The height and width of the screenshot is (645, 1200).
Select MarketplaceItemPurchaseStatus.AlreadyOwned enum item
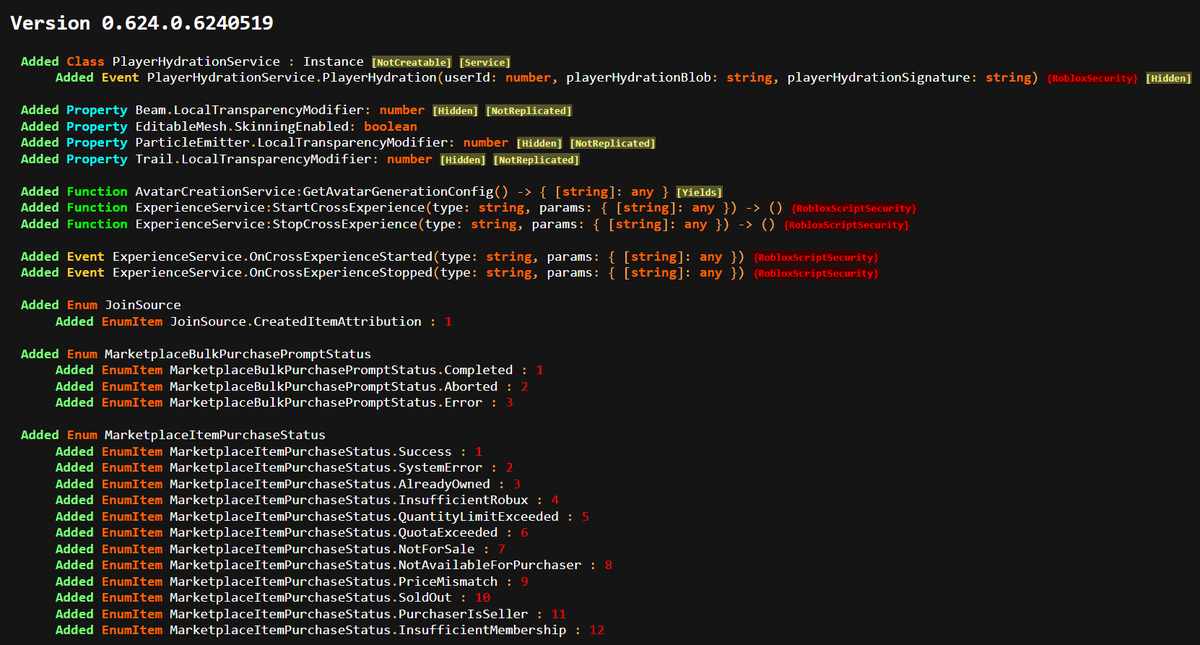pyautogui.click(x=330, y=484)
